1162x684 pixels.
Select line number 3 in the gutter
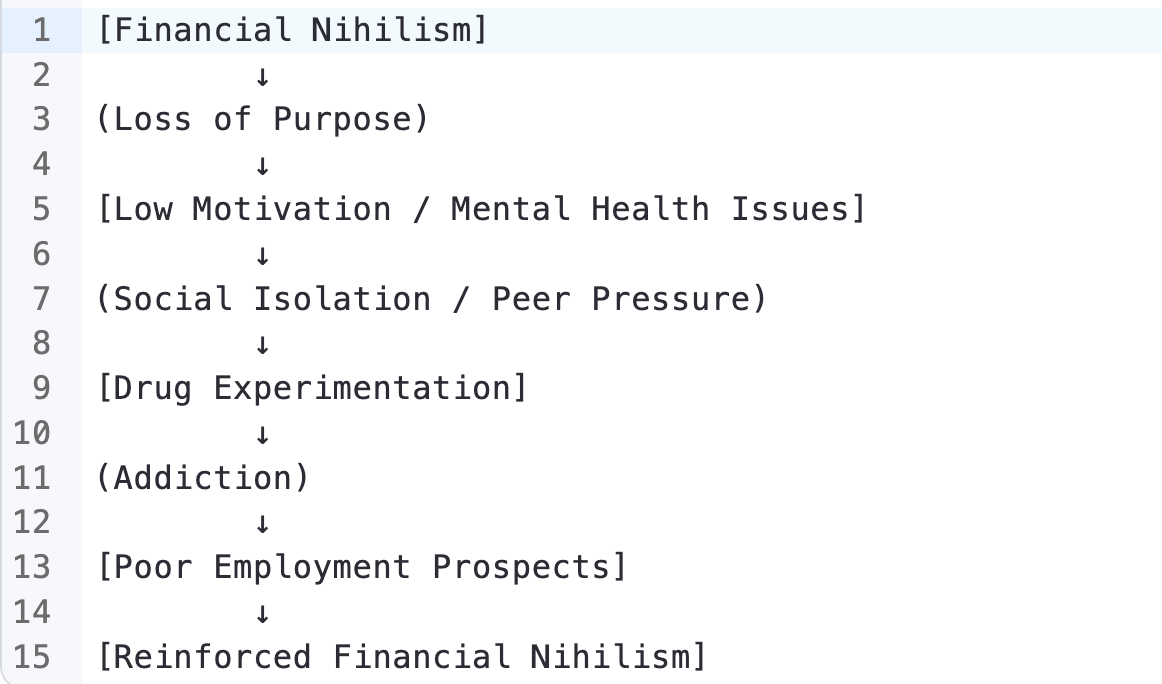41,120
